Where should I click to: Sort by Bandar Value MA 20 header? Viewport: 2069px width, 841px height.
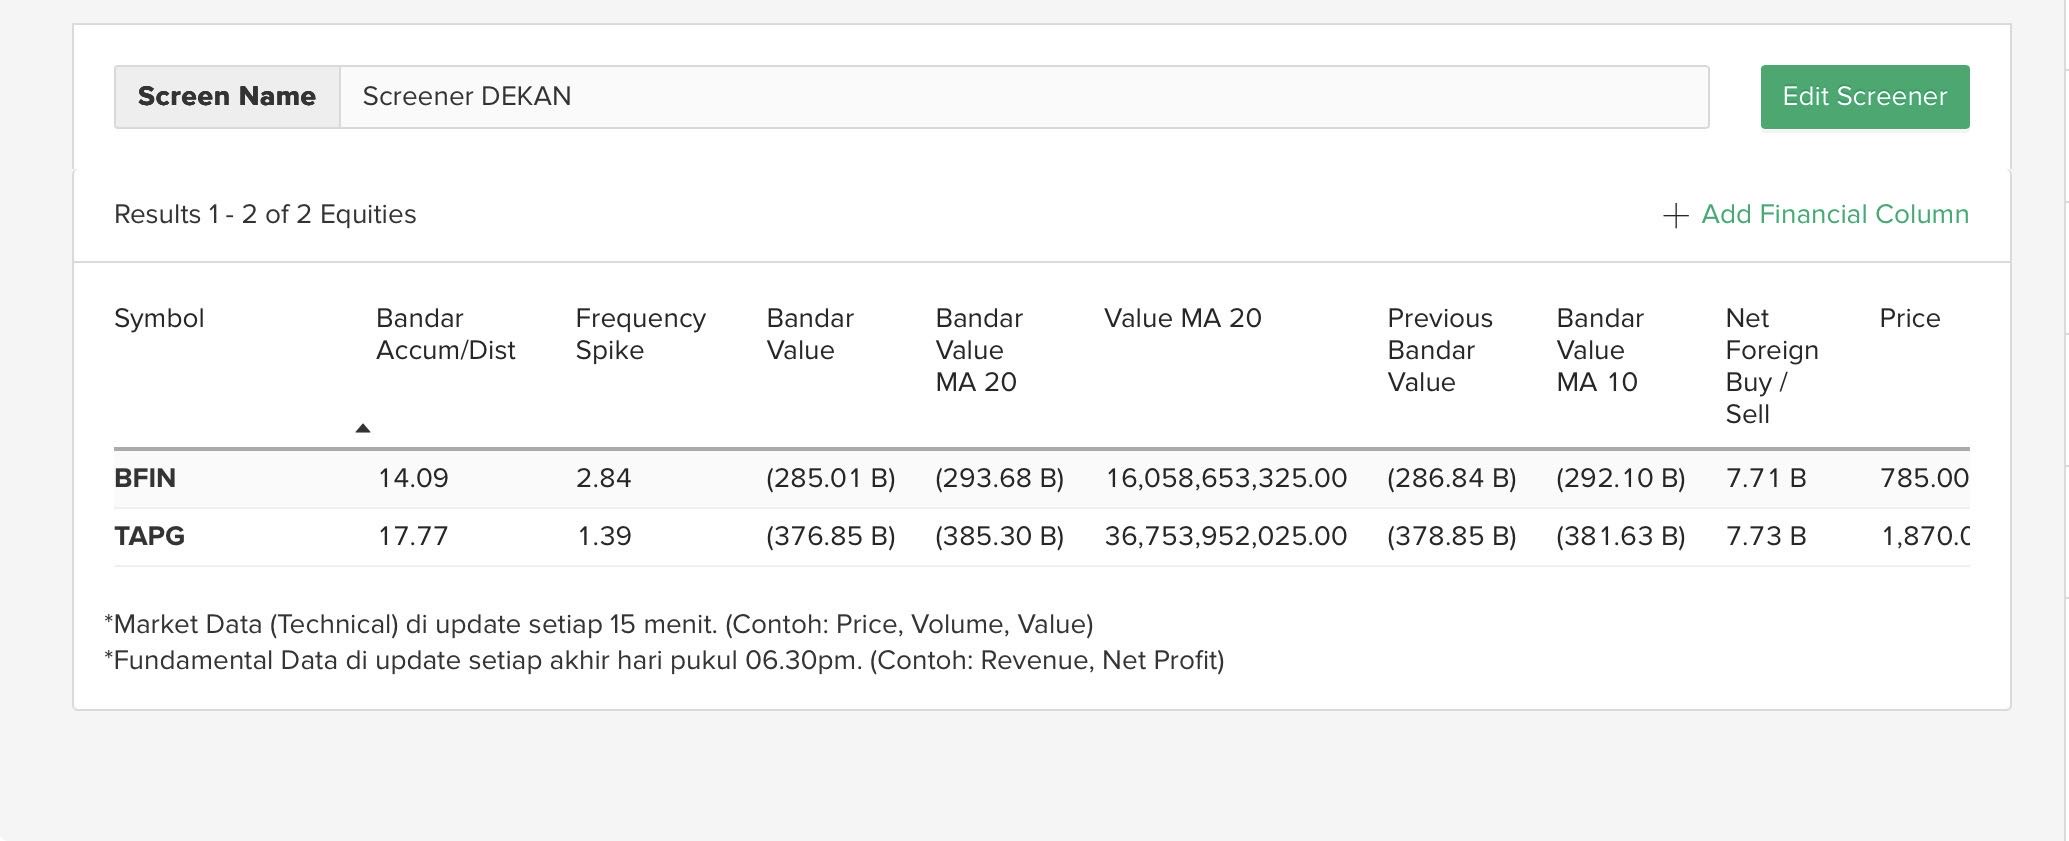tap(978, 350)
